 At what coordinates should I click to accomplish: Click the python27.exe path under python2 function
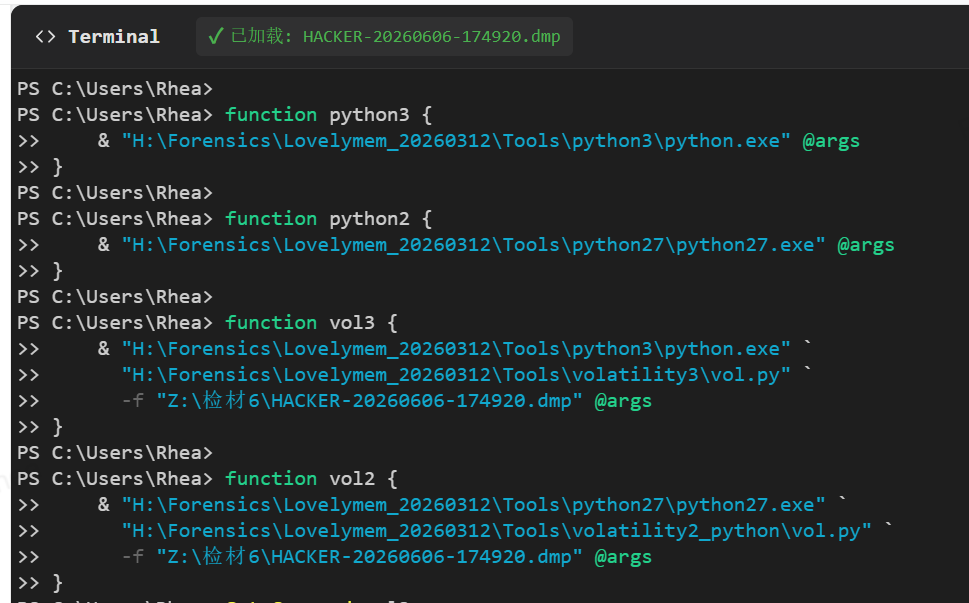[473, 245]
